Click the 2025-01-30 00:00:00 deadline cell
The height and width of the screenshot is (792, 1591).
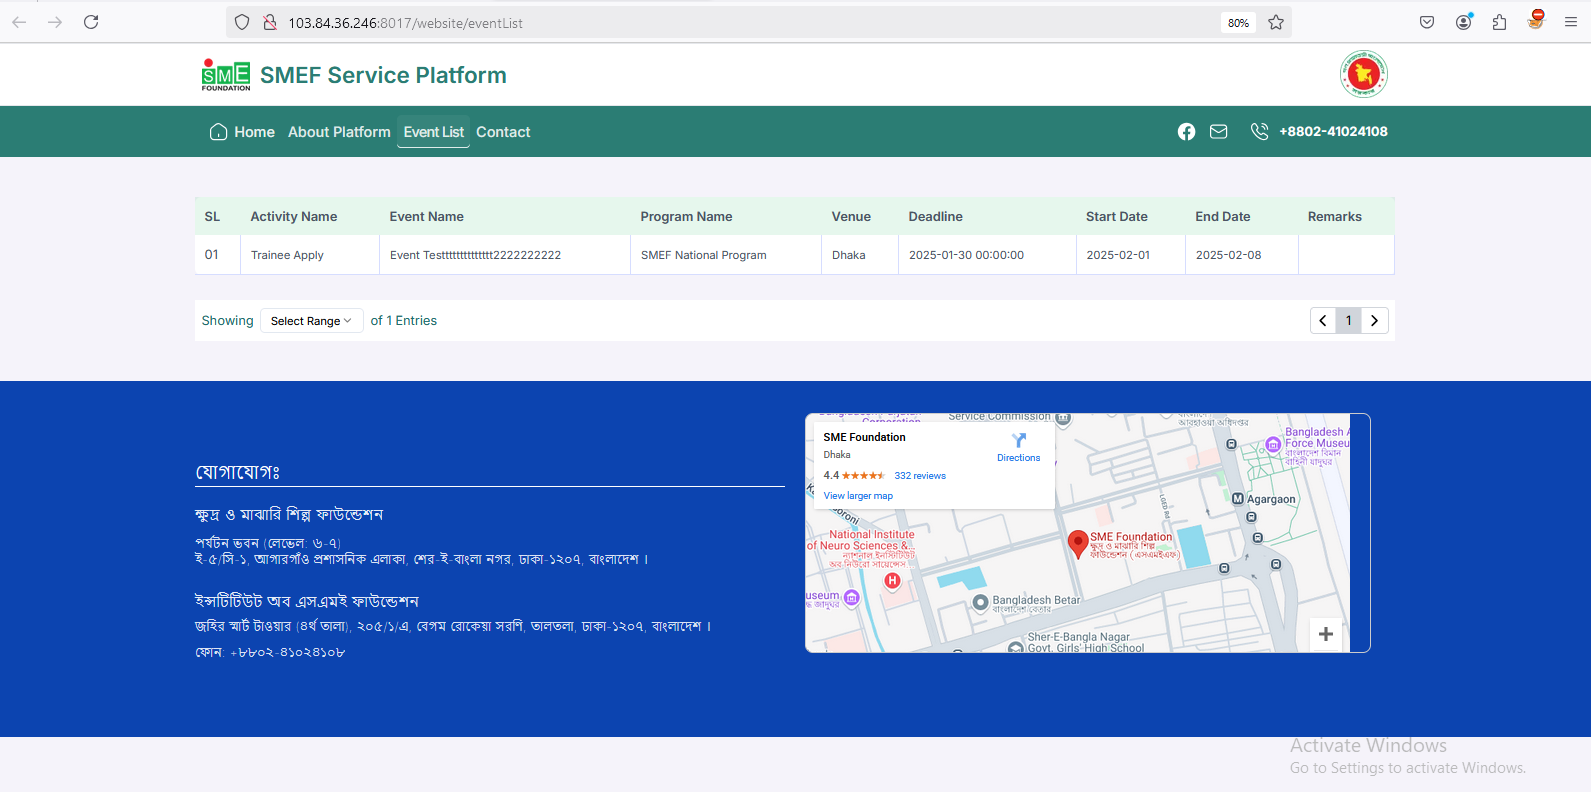[987, 255]
